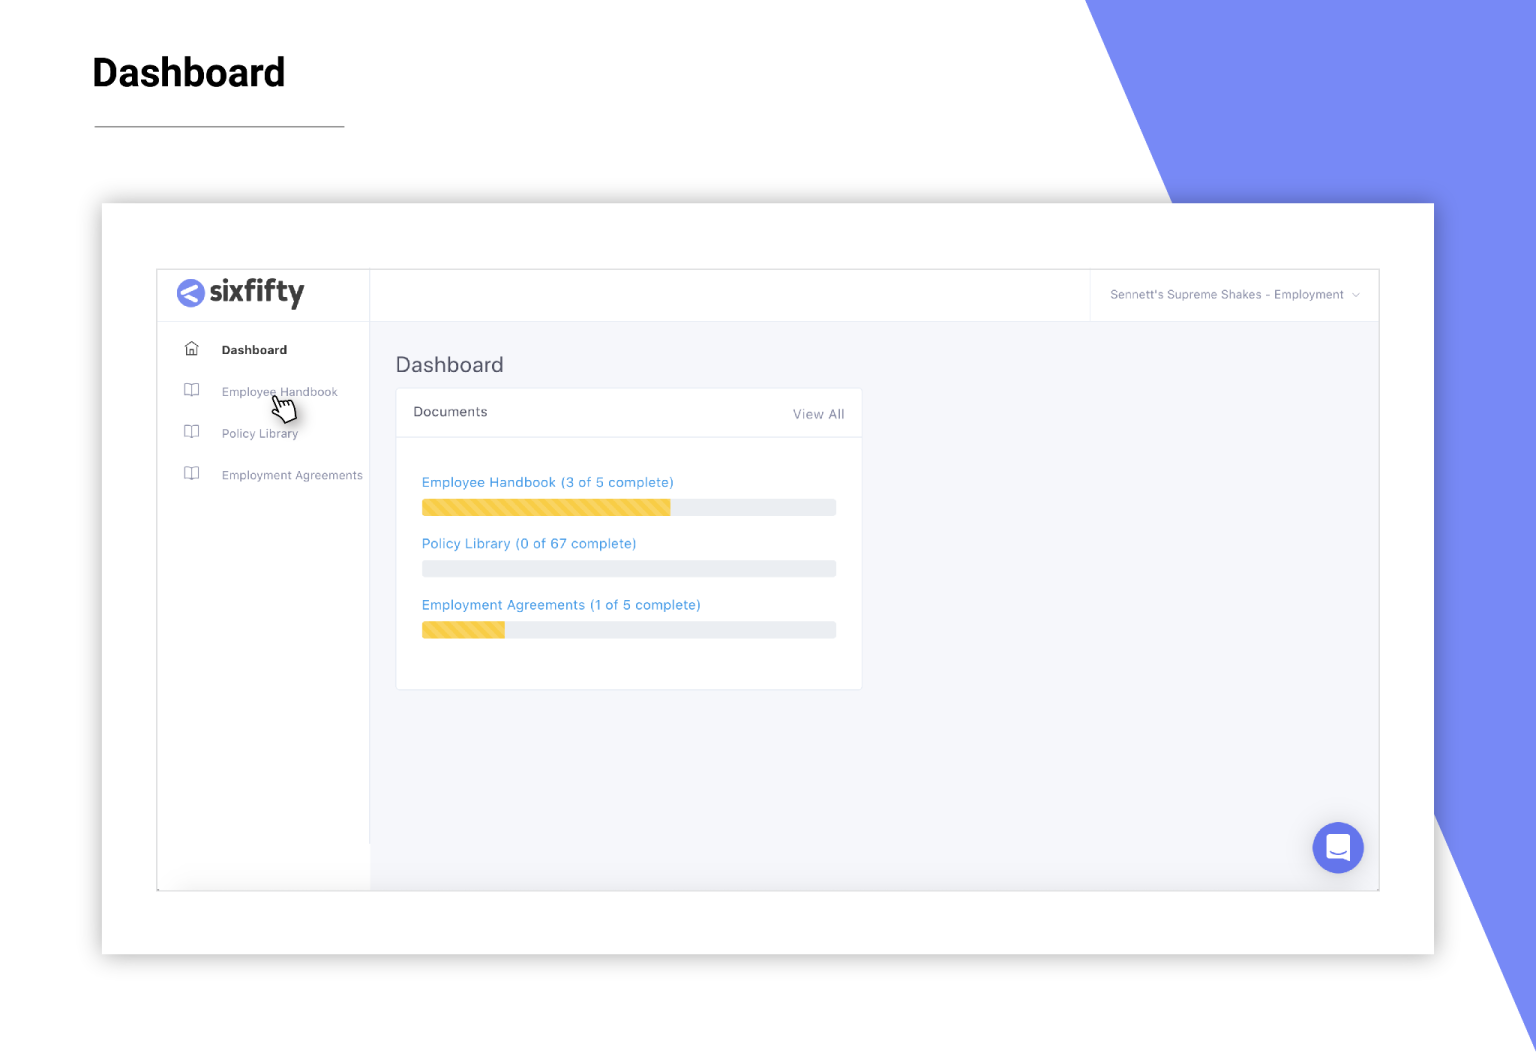Click the Employee Handbook progress bar
This screenshot has height=1056, width=1536.
coord(629,508)
